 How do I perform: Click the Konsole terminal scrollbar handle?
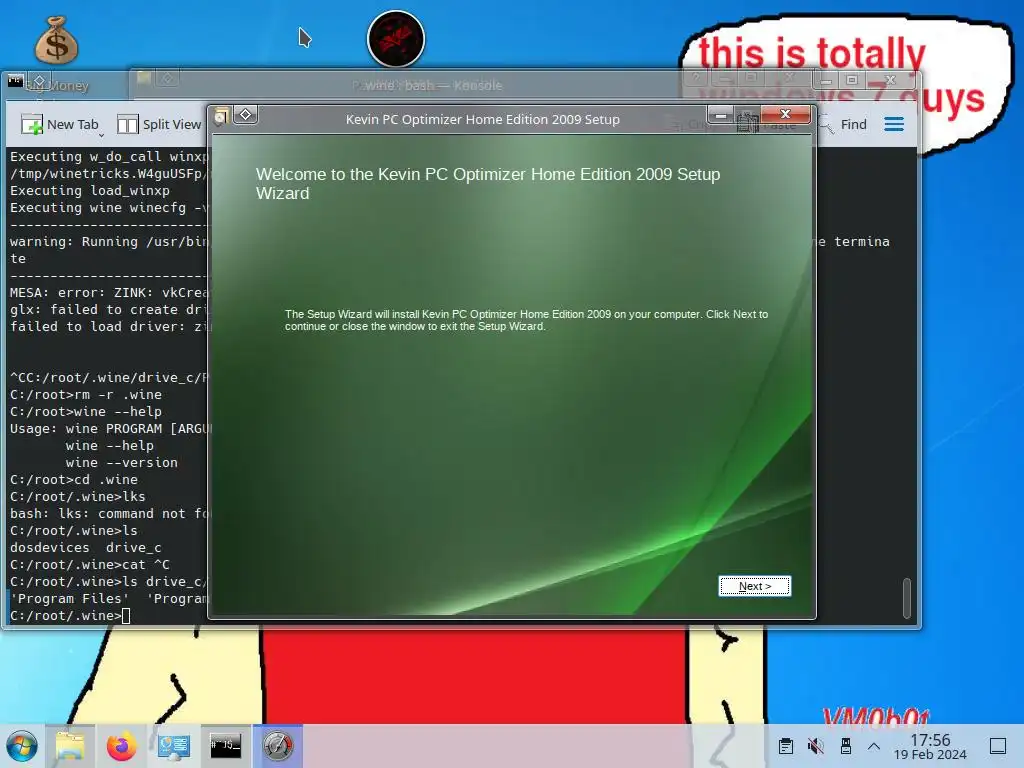pos(906,598)
